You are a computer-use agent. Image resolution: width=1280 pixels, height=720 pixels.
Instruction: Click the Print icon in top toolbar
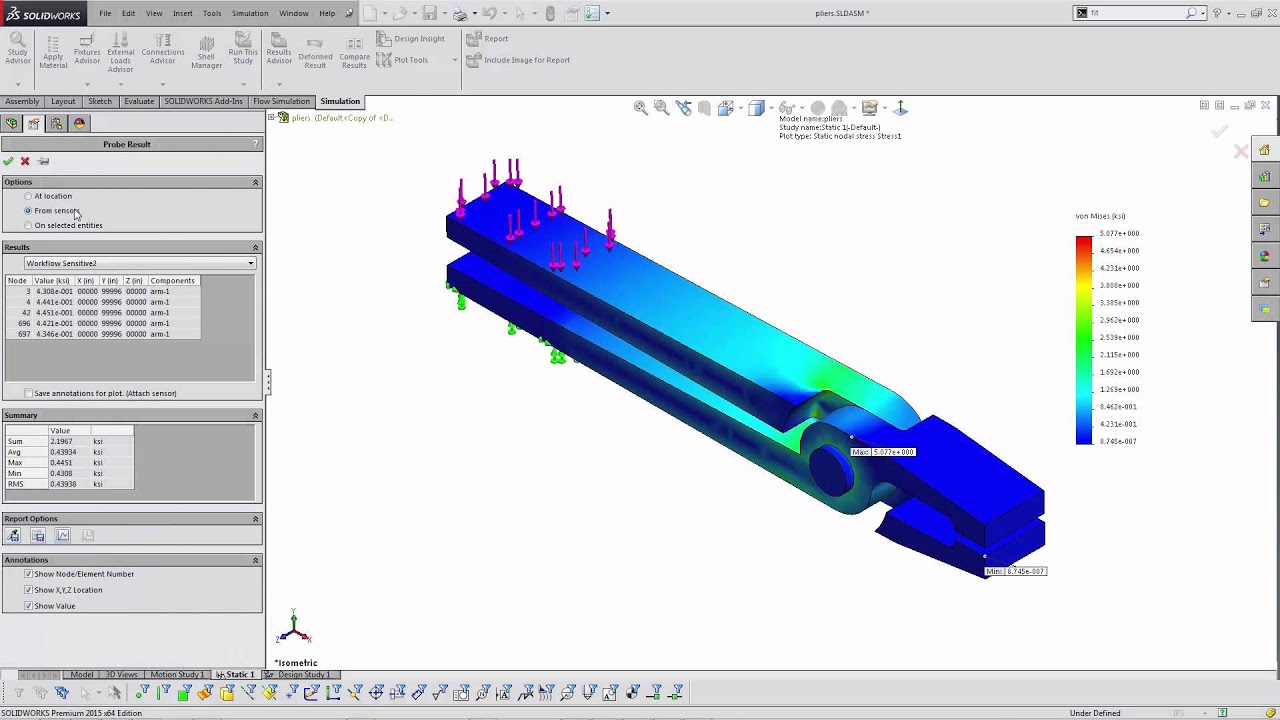pyautogui.click(x=459, y=14)
